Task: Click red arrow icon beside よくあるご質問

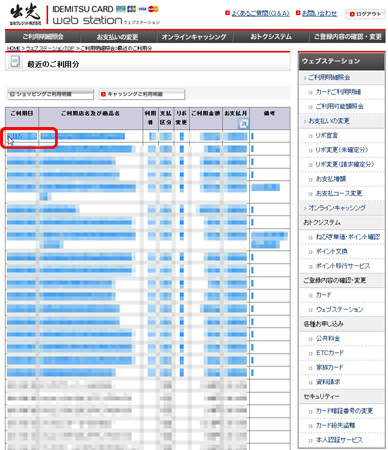Action: point(228,13)
